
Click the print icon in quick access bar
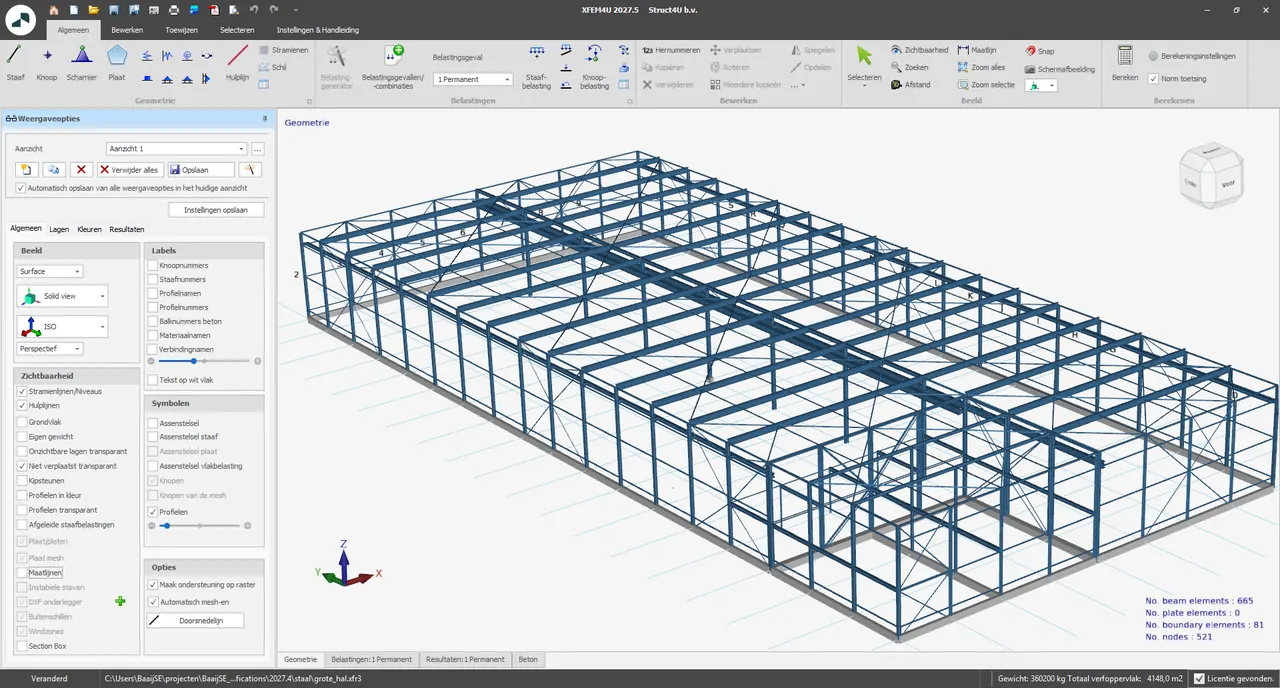174,9
